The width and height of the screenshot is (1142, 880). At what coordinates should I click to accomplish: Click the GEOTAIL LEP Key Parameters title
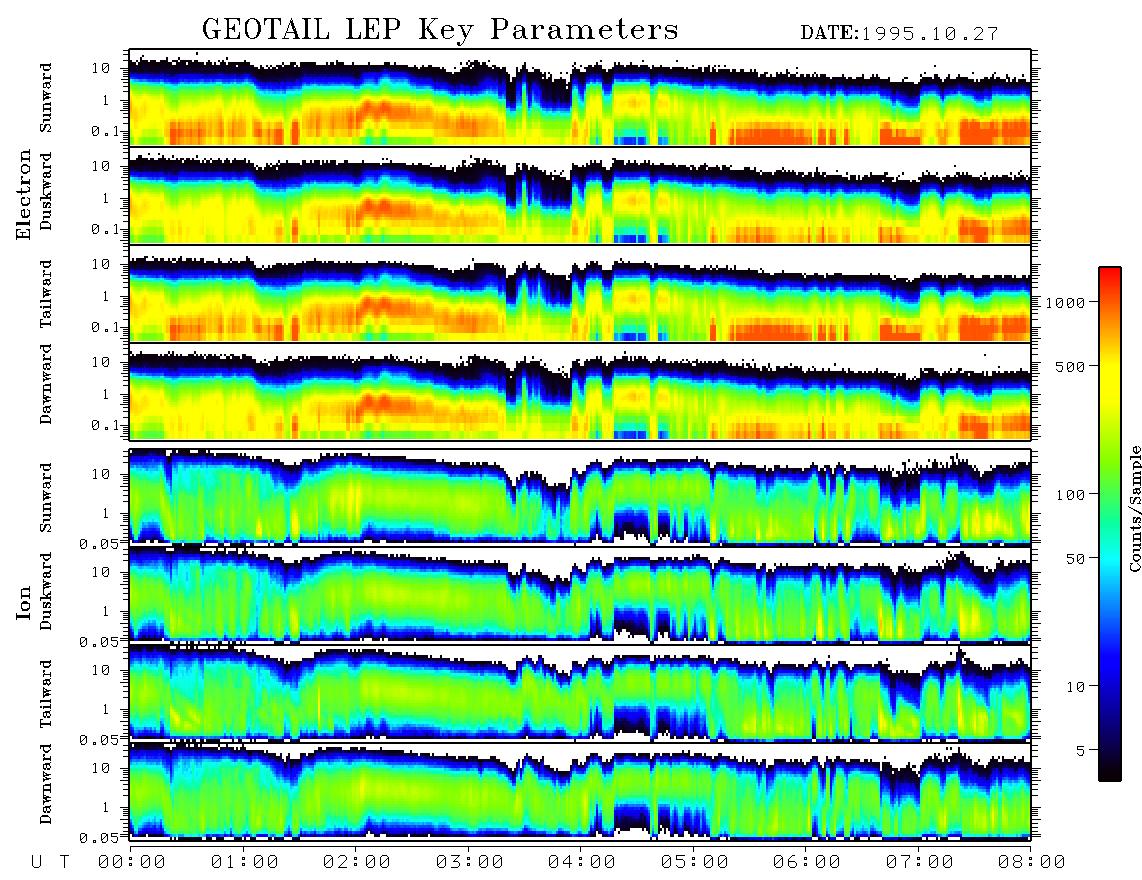tap(440, 30)
